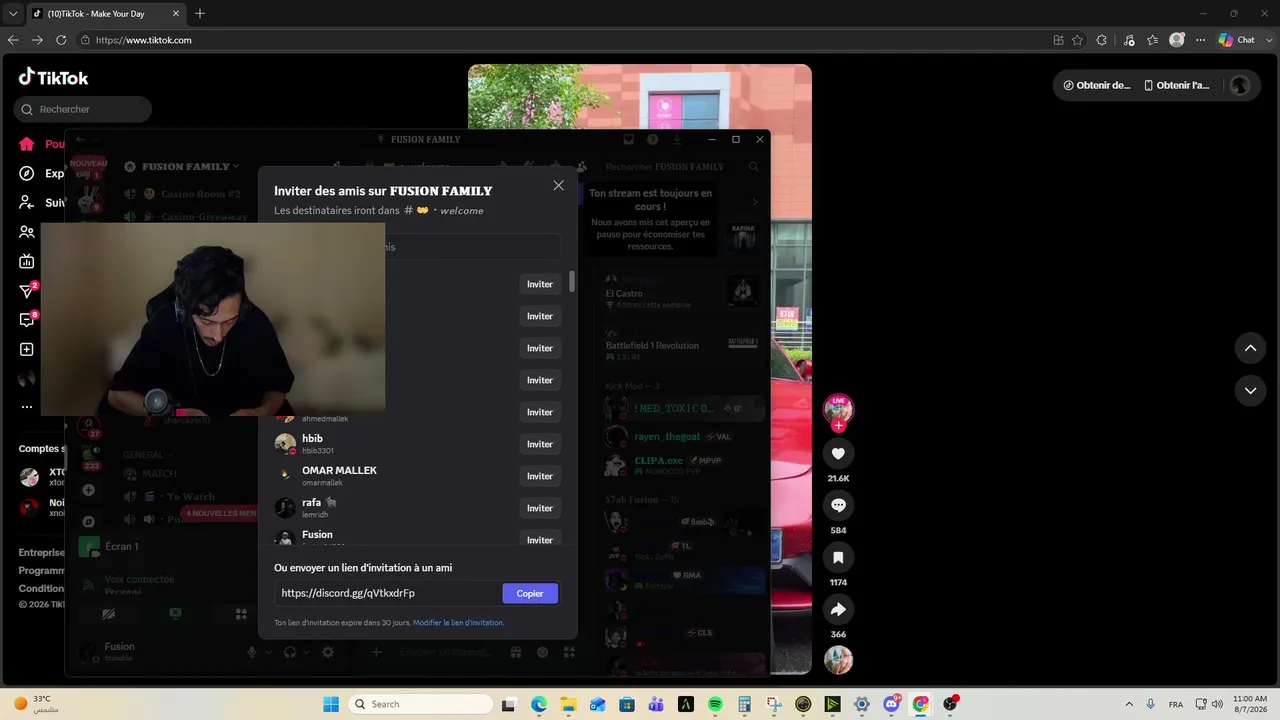Click the Obtenir l'a... app button

click(1177, 85)
